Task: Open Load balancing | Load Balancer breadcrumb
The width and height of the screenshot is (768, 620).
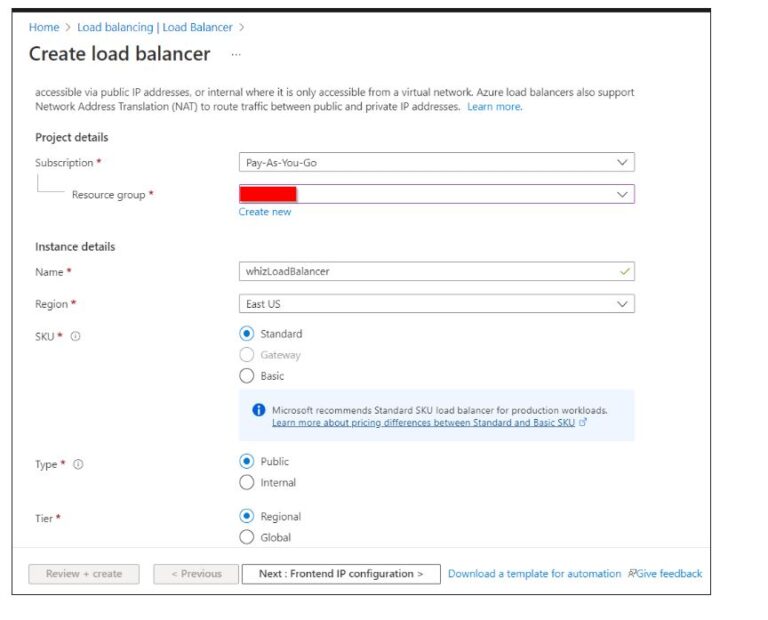Action: coord(154,27)
